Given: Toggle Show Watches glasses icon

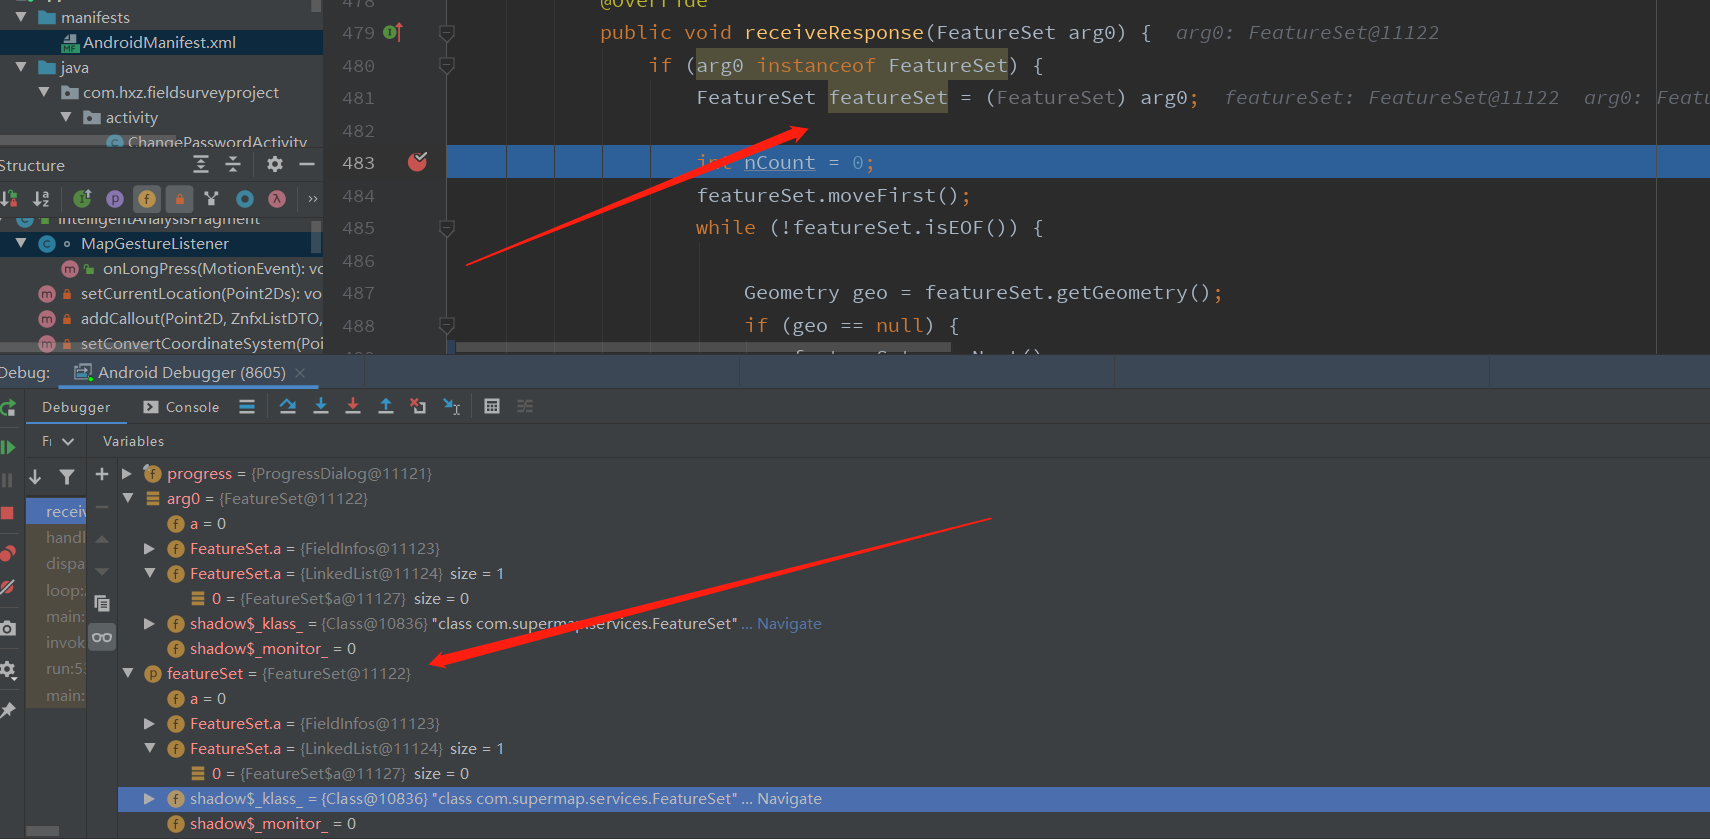Looking at the screenshot, I should click(102, 637).
